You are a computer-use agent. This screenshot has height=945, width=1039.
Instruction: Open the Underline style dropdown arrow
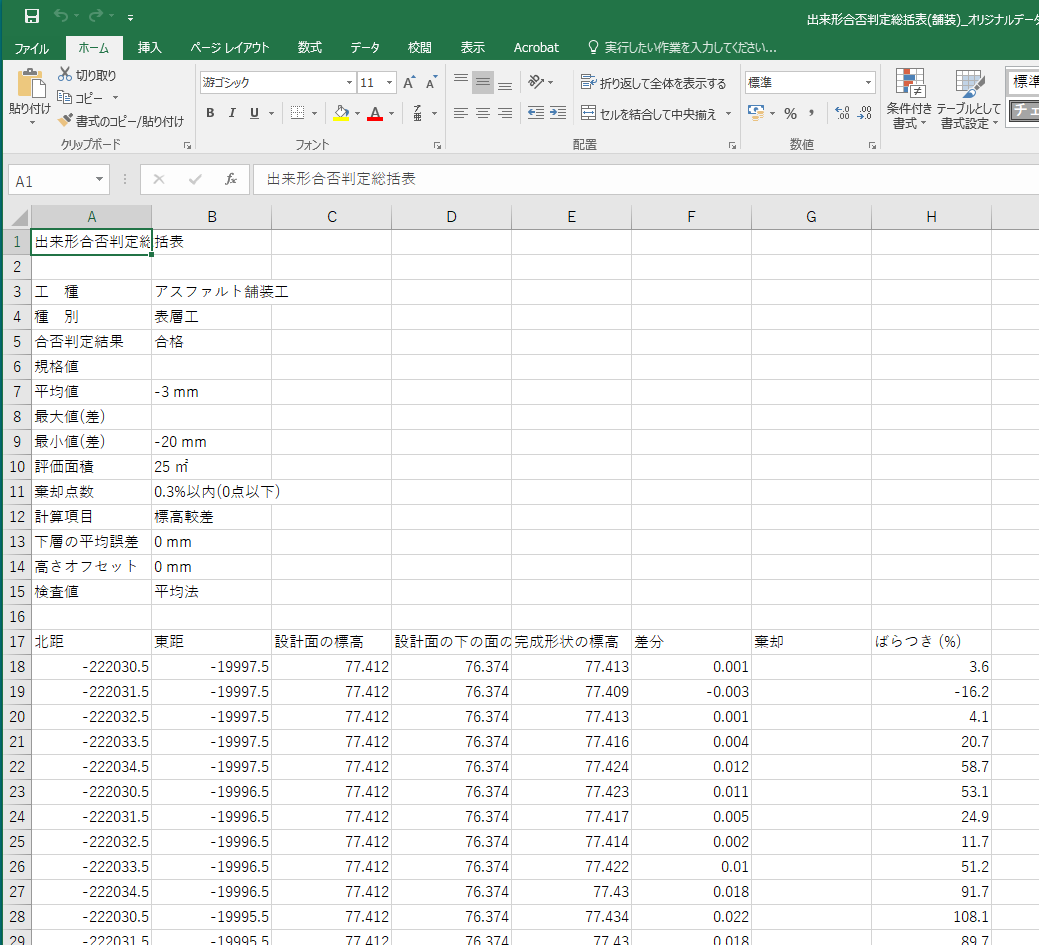271,113
